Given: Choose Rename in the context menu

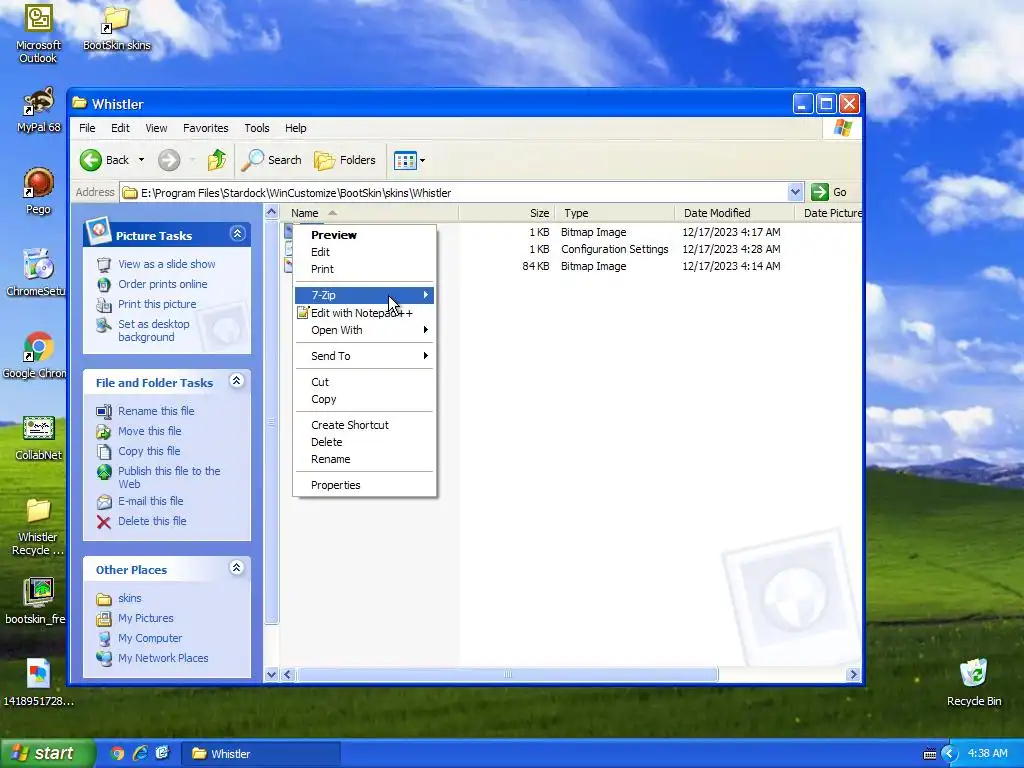Looking at the screenshot, I should tap(364, 459).
